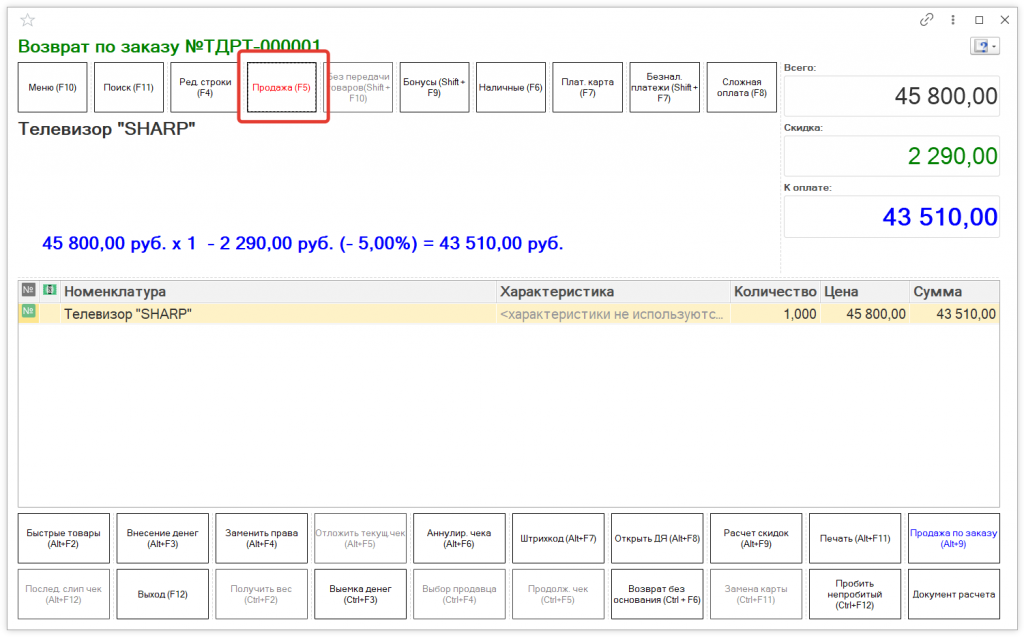Click the К оплате field showing 43 510,00

pos(891,217)
